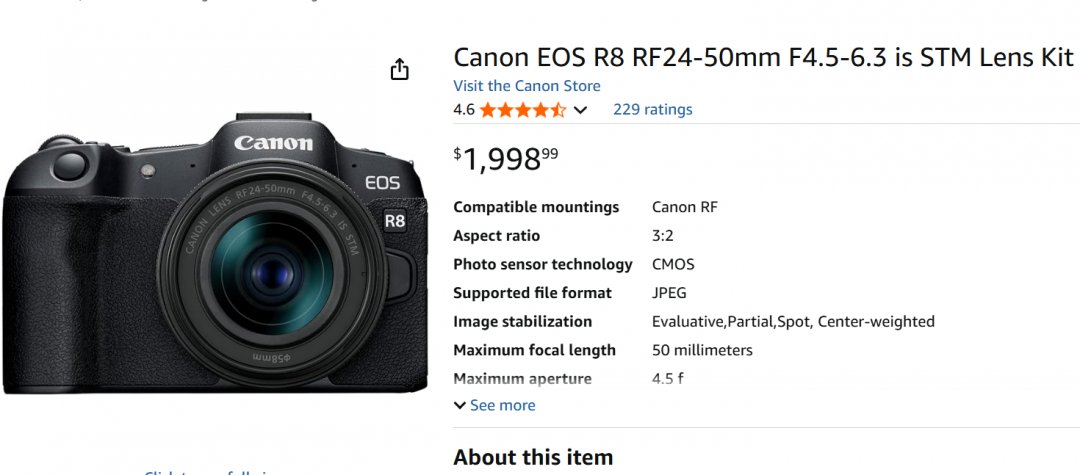Click the 50 millimeters focal length value
The width and height of the screenshot is (1080, 475).
pyautogui.click(x=702, y=350)
